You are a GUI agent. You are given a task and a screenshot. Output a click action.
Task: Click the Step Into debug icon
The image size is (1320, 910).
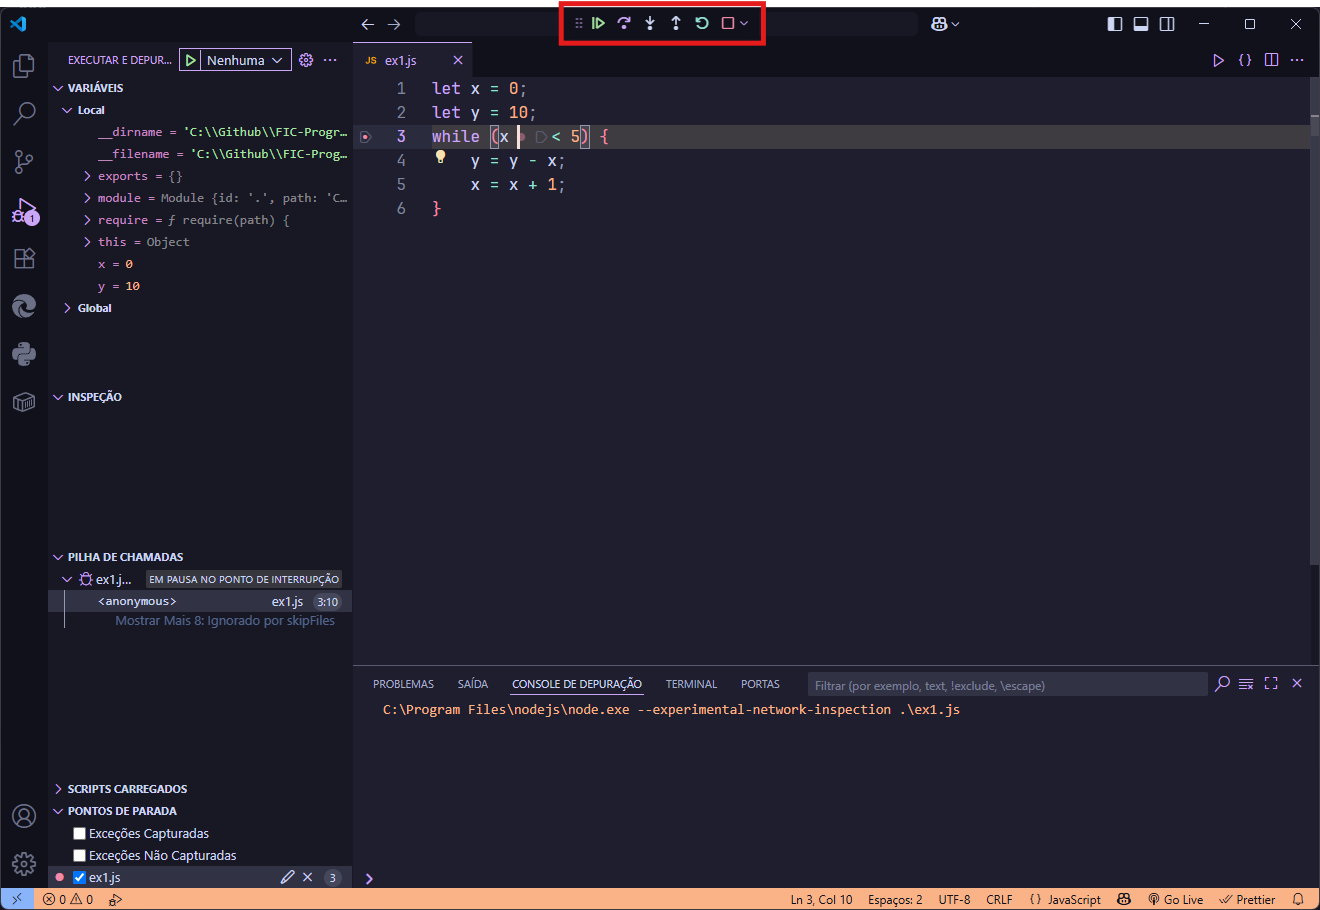pos(650,23)
